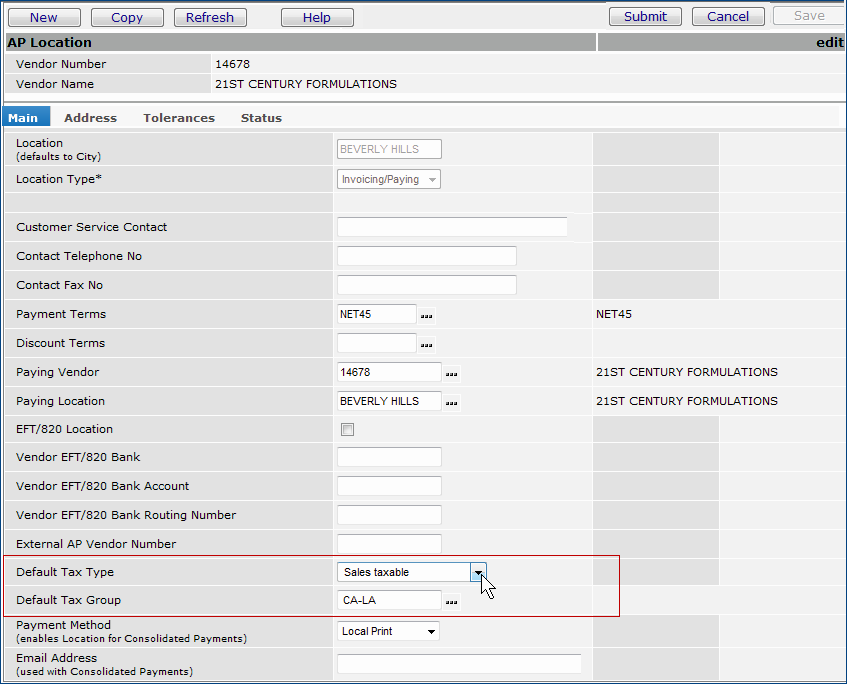
Task: Switch to the Tolerances tab
Action: (x=179, y=118)
